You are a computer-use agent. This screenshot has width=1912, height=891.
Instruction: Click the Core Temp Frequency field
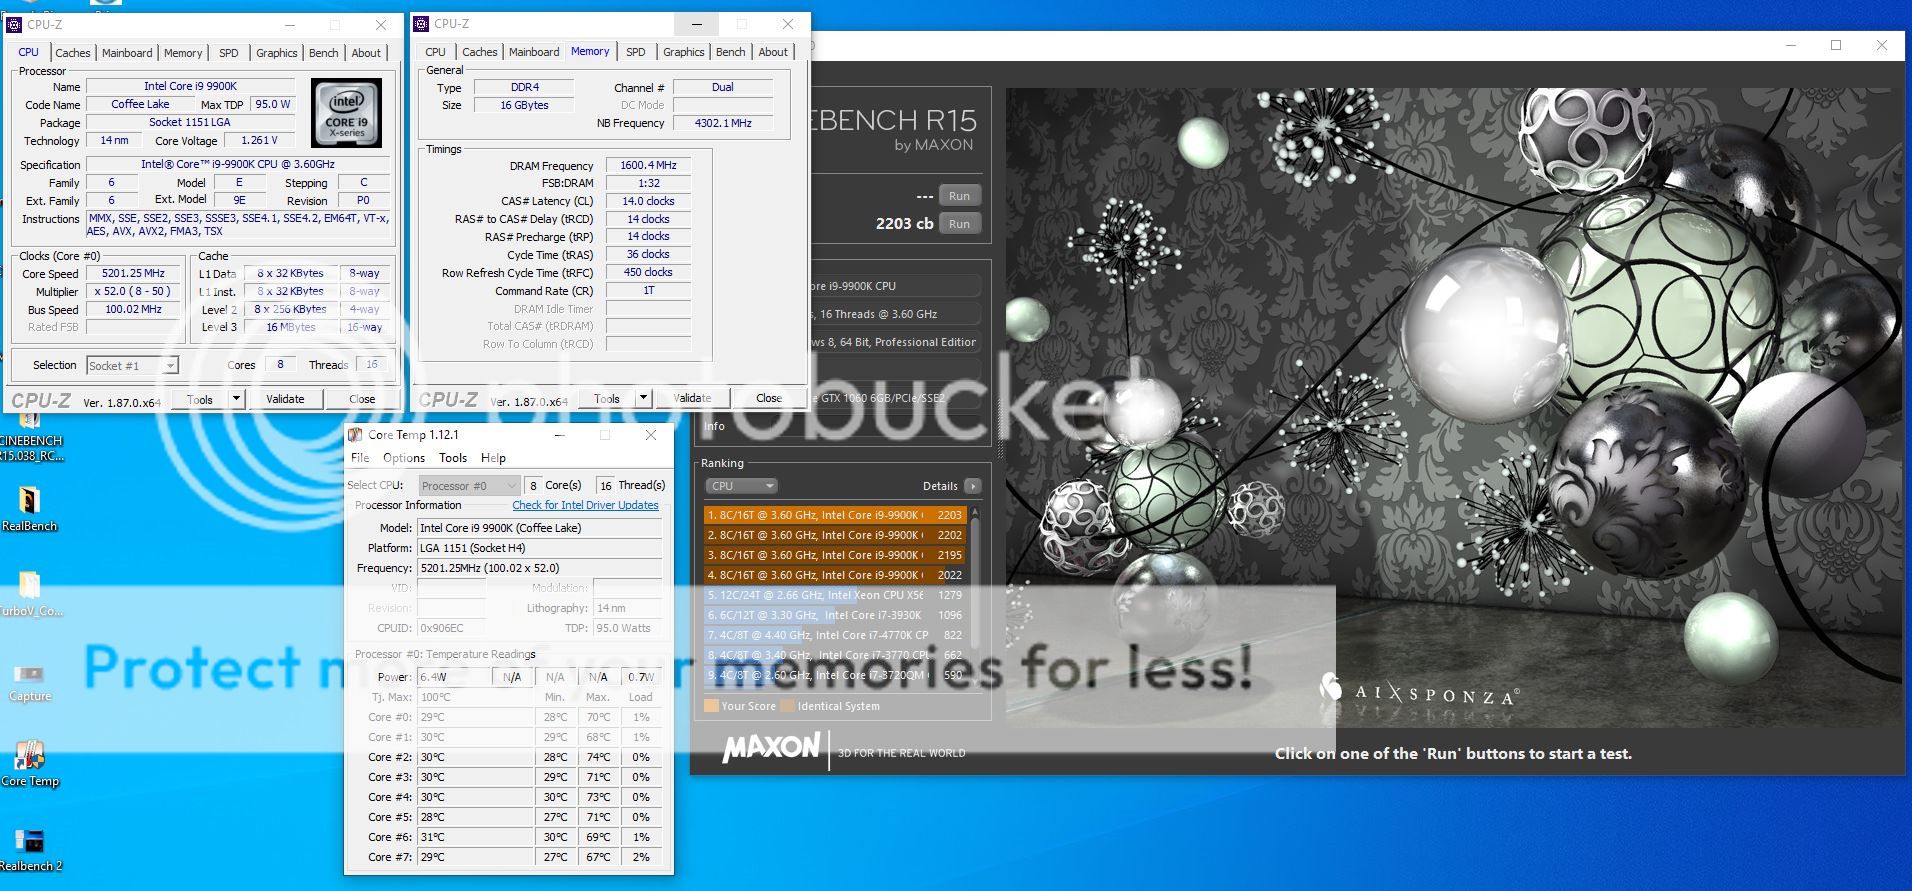(x=539, y=568)
